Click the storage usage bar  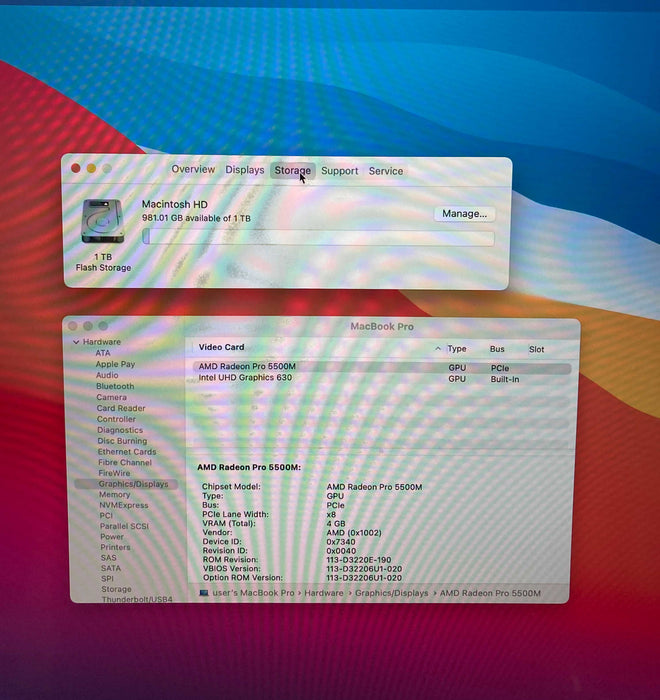point(318,237)
